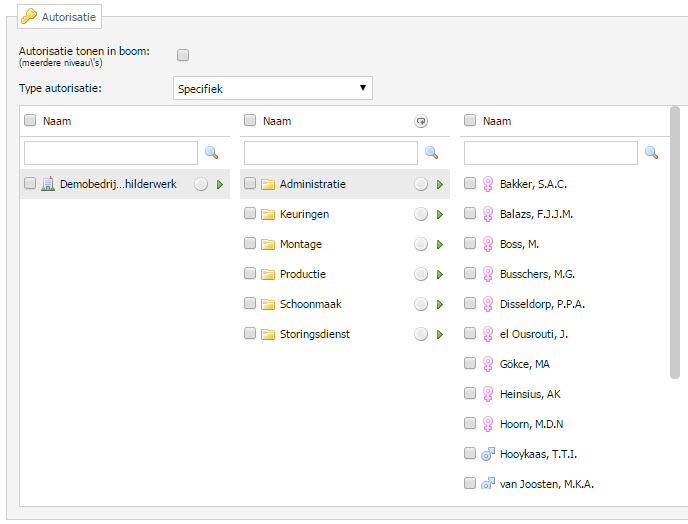Viewport: 688px width, 524px height.
Task: Click the employee name Heinsius, AK
Action: pyautogui.click(x=529, y=394)
